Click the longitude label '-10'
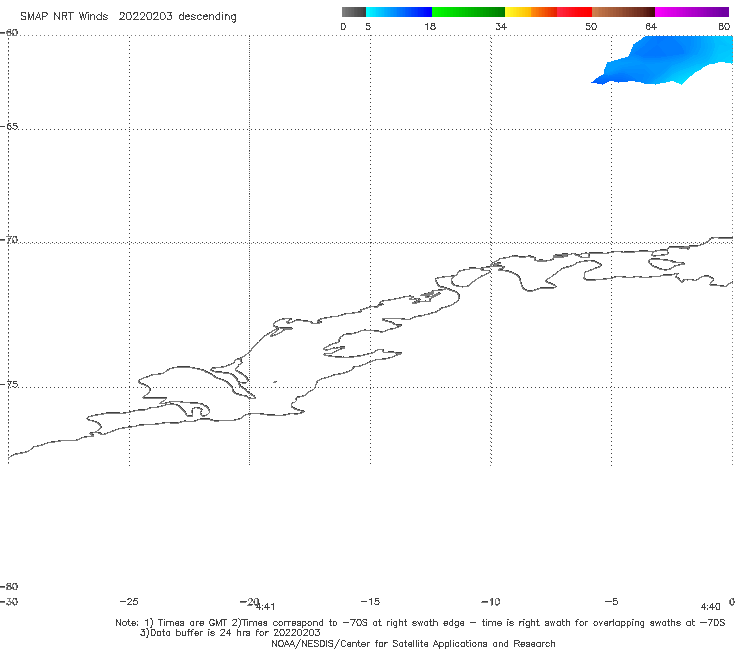 pyautogui.click(x=490, y=601)
